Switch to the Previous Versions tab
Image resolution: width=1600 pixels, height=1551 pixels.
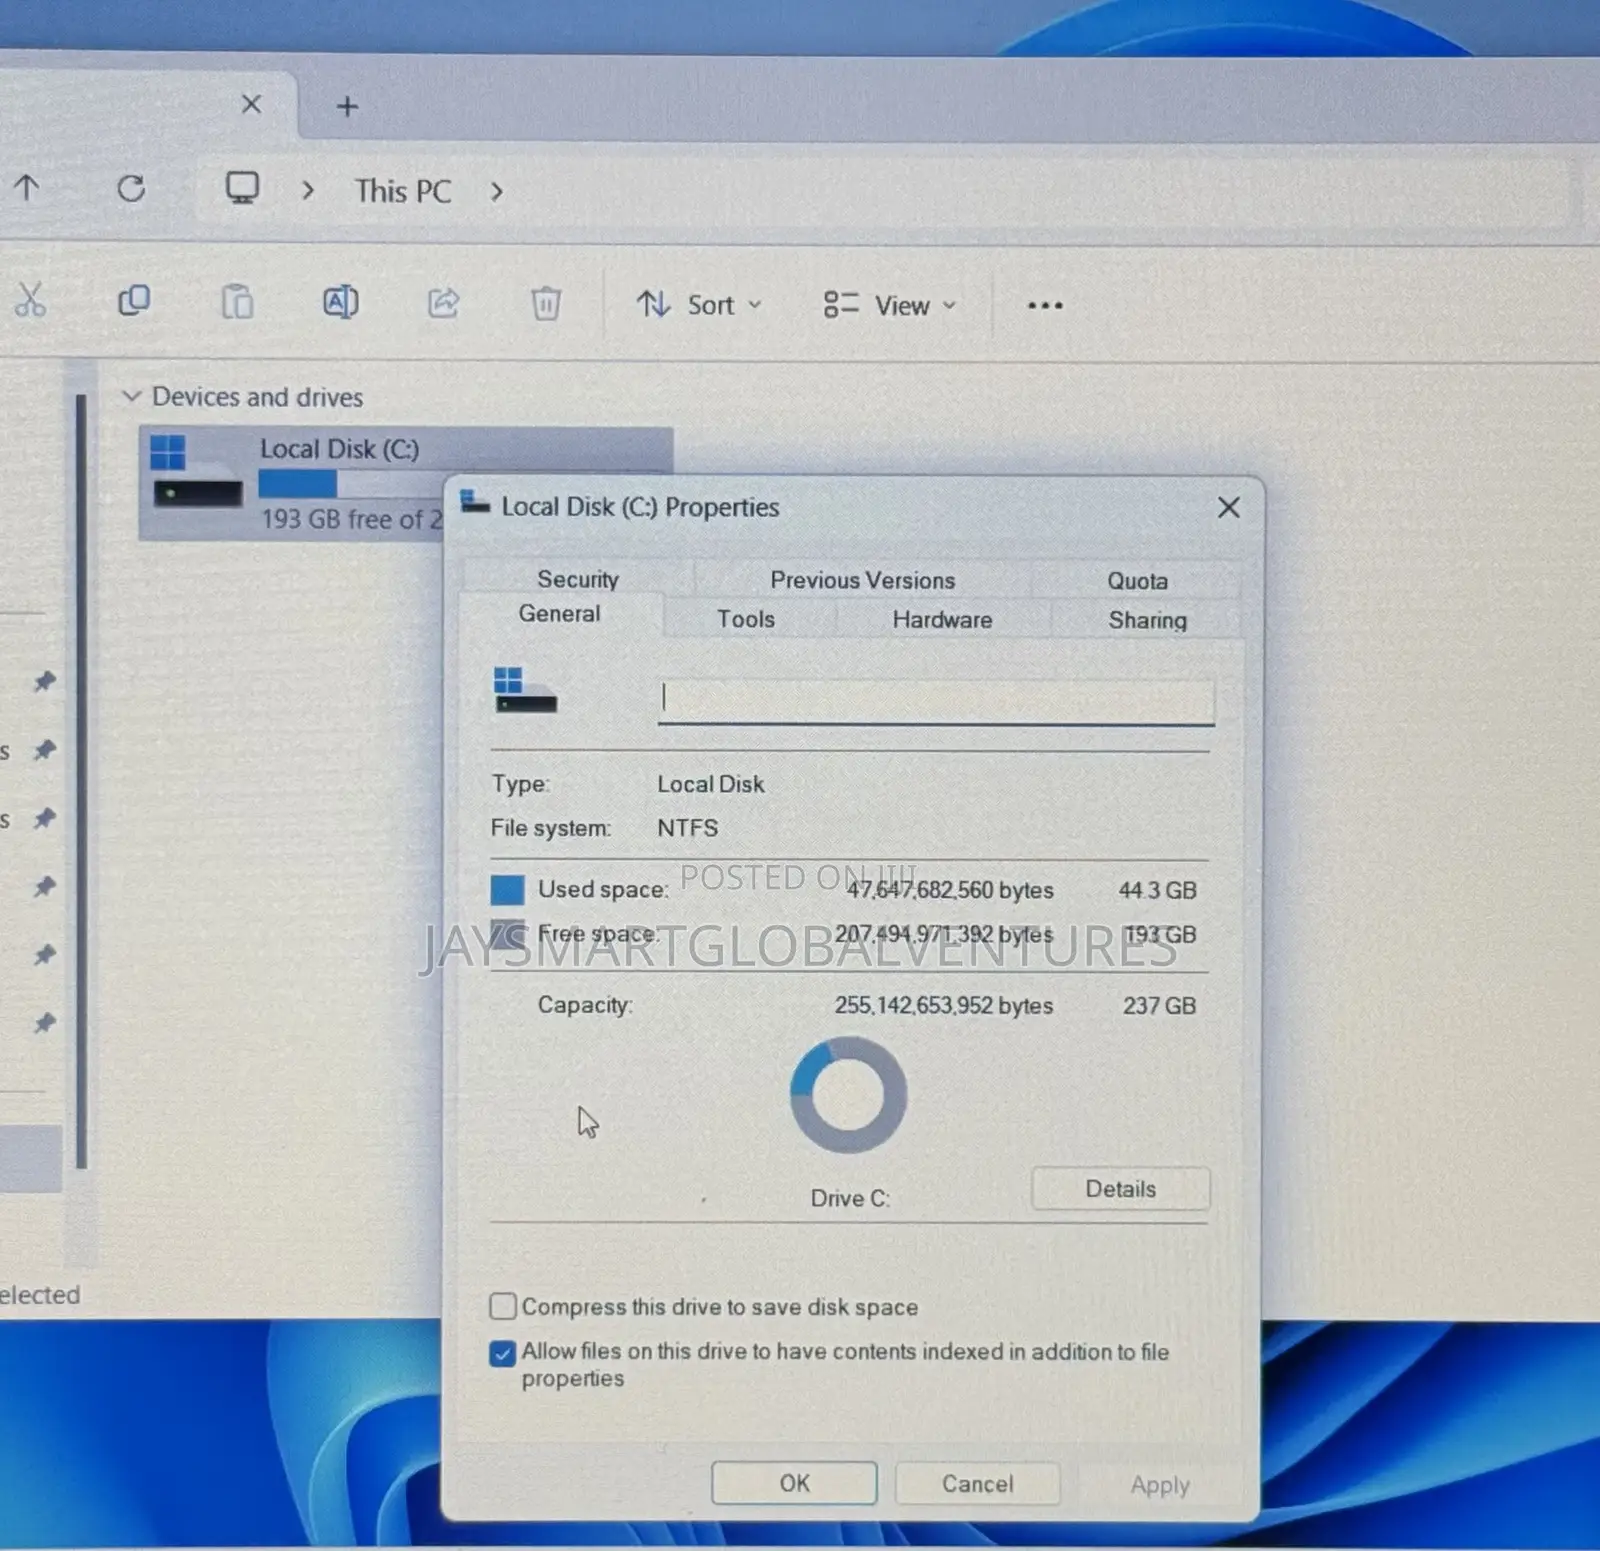coord(863,580)
